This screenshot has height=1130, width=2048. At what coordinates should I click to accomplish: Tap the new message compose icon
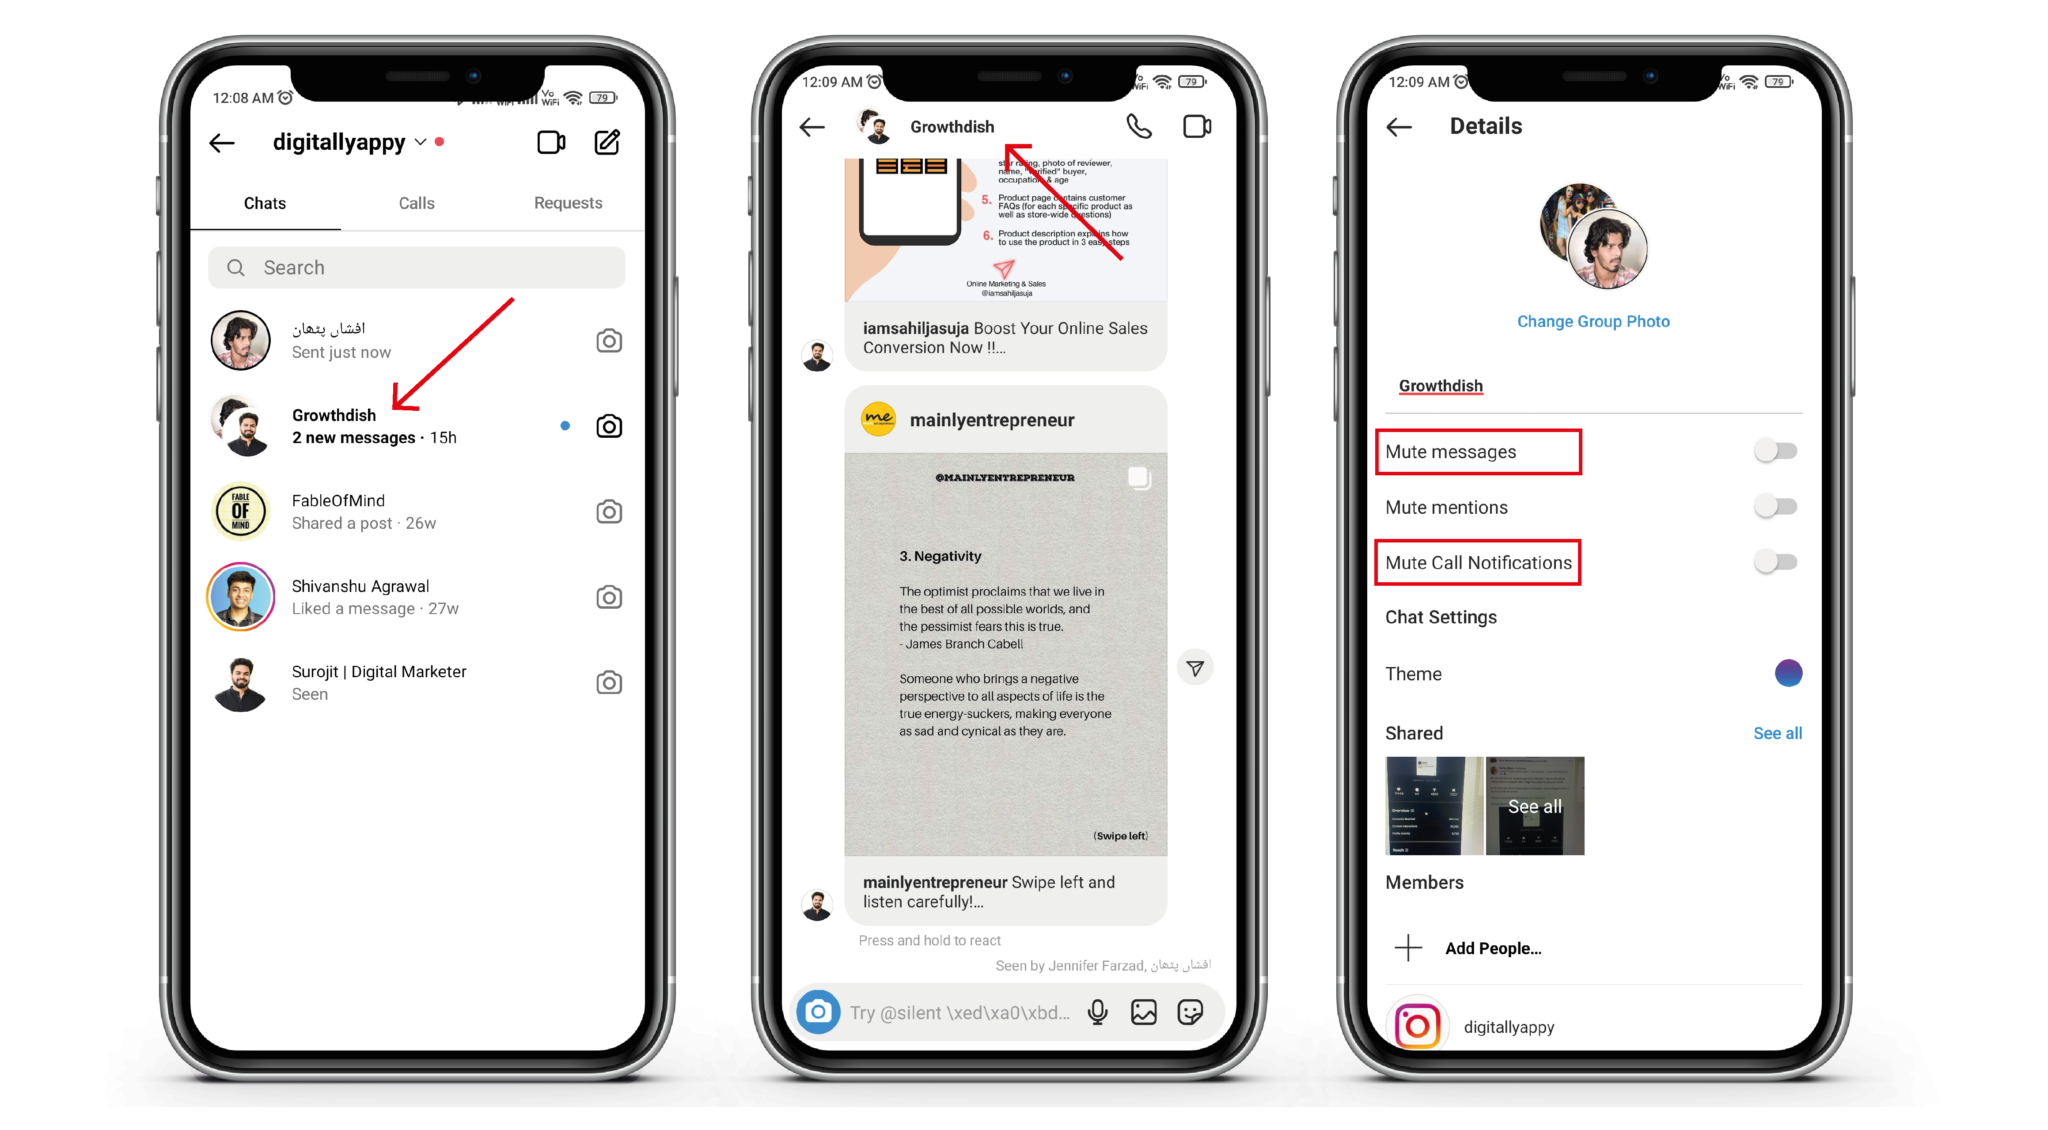(609, 141)
